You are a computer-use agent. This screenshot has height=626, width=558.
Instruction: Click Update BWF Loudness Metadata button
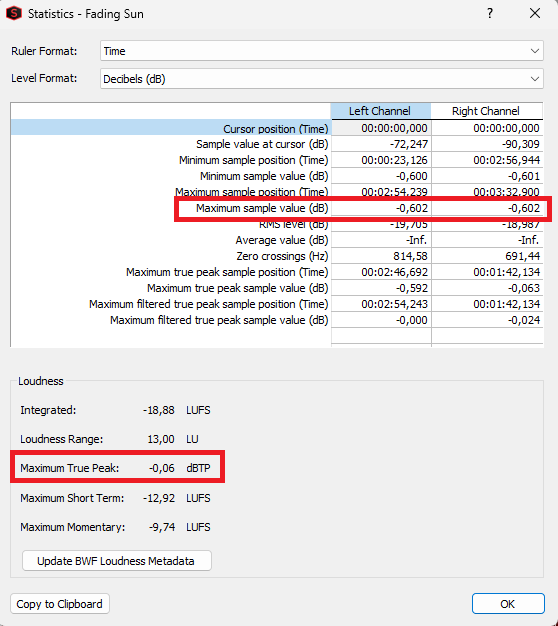click(x=117, y=561)
